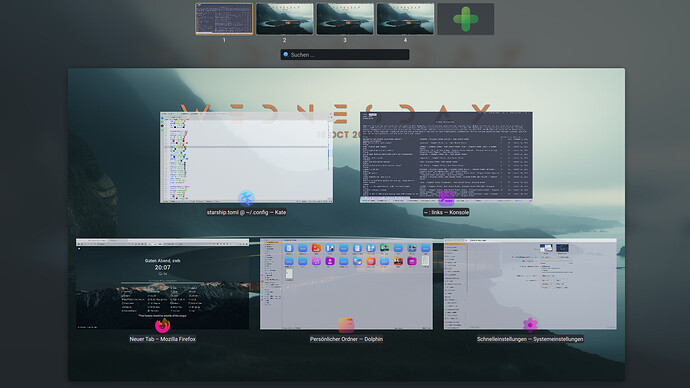Focus the Suchen search field
This screenshot has height=388, width=690.
[x=345, y=55]
